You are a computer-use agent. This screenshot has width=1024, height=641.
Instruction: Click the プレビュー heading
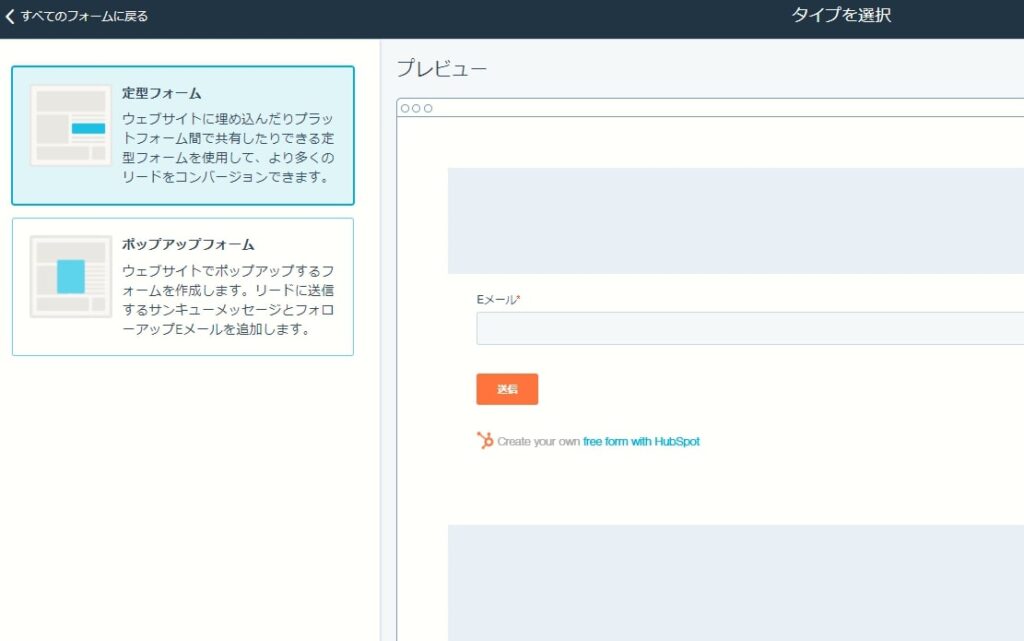441,69
